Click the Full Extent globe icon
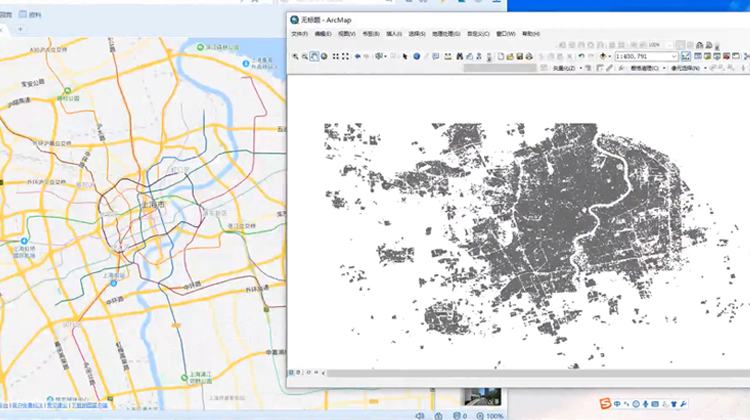750x420 pixels. click(326, 56)
